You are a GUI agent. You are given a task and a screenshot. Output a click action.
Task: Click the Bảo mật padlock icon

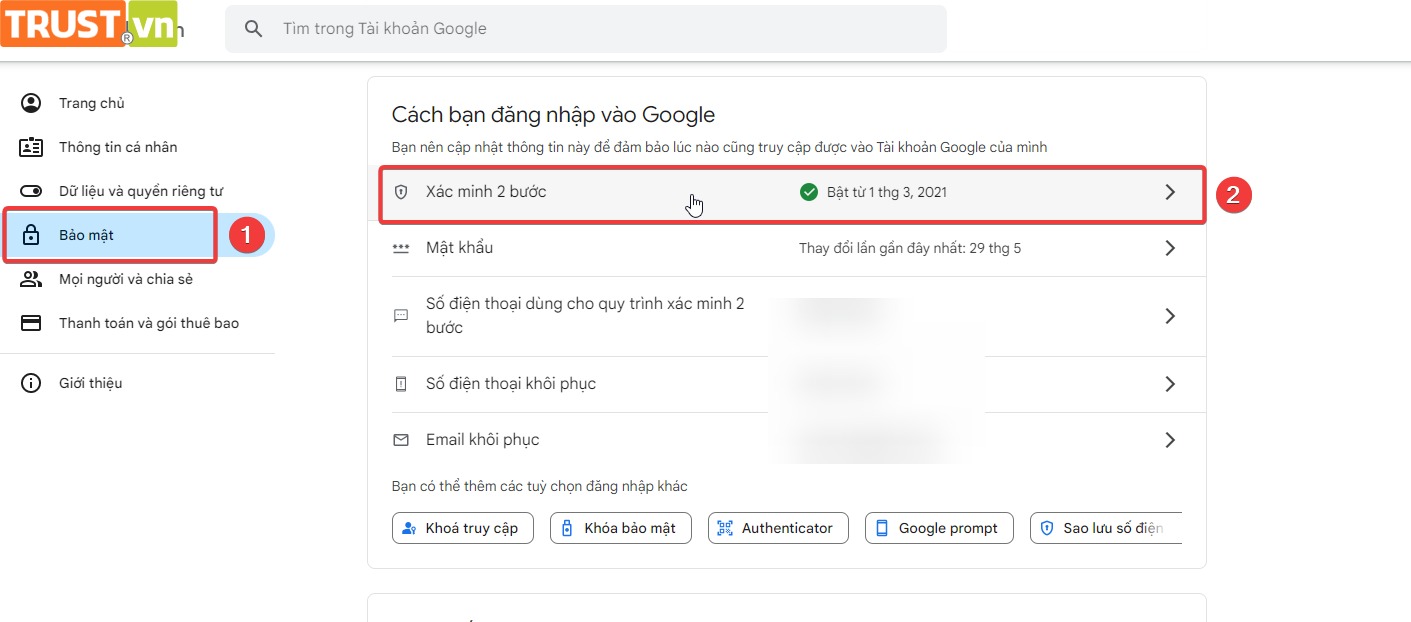tap(31, 235)
